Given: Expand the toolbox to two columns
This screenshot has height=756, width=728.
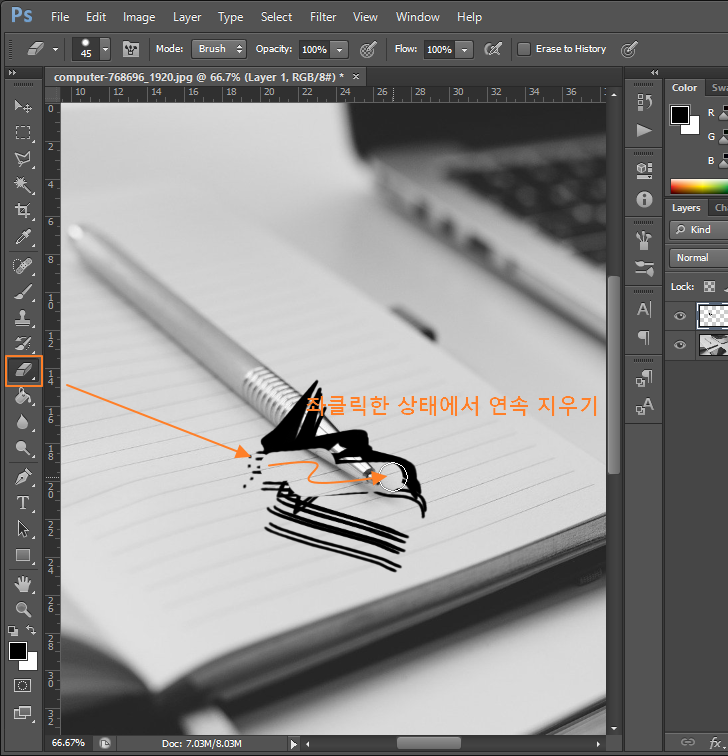Looking at the screenshot, I should coord(13,73).
